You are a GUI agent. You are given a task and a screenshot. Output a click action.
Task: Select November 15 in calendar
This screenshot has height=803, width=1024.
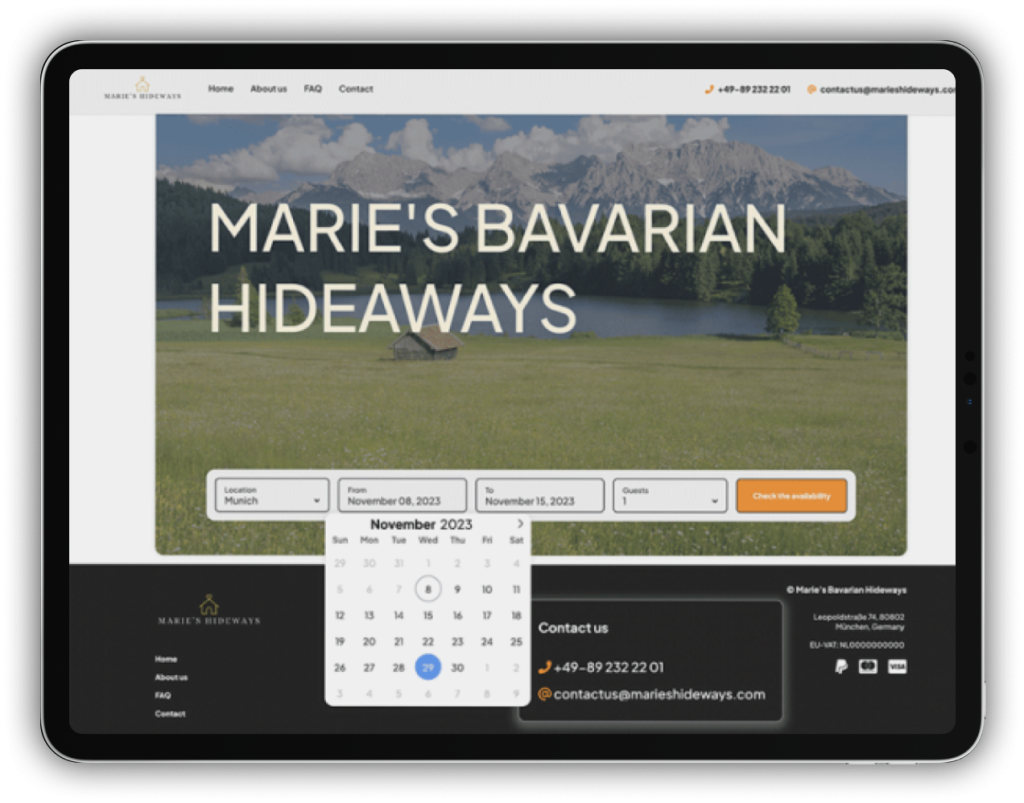pyautogui.click(x=428, y=615)
